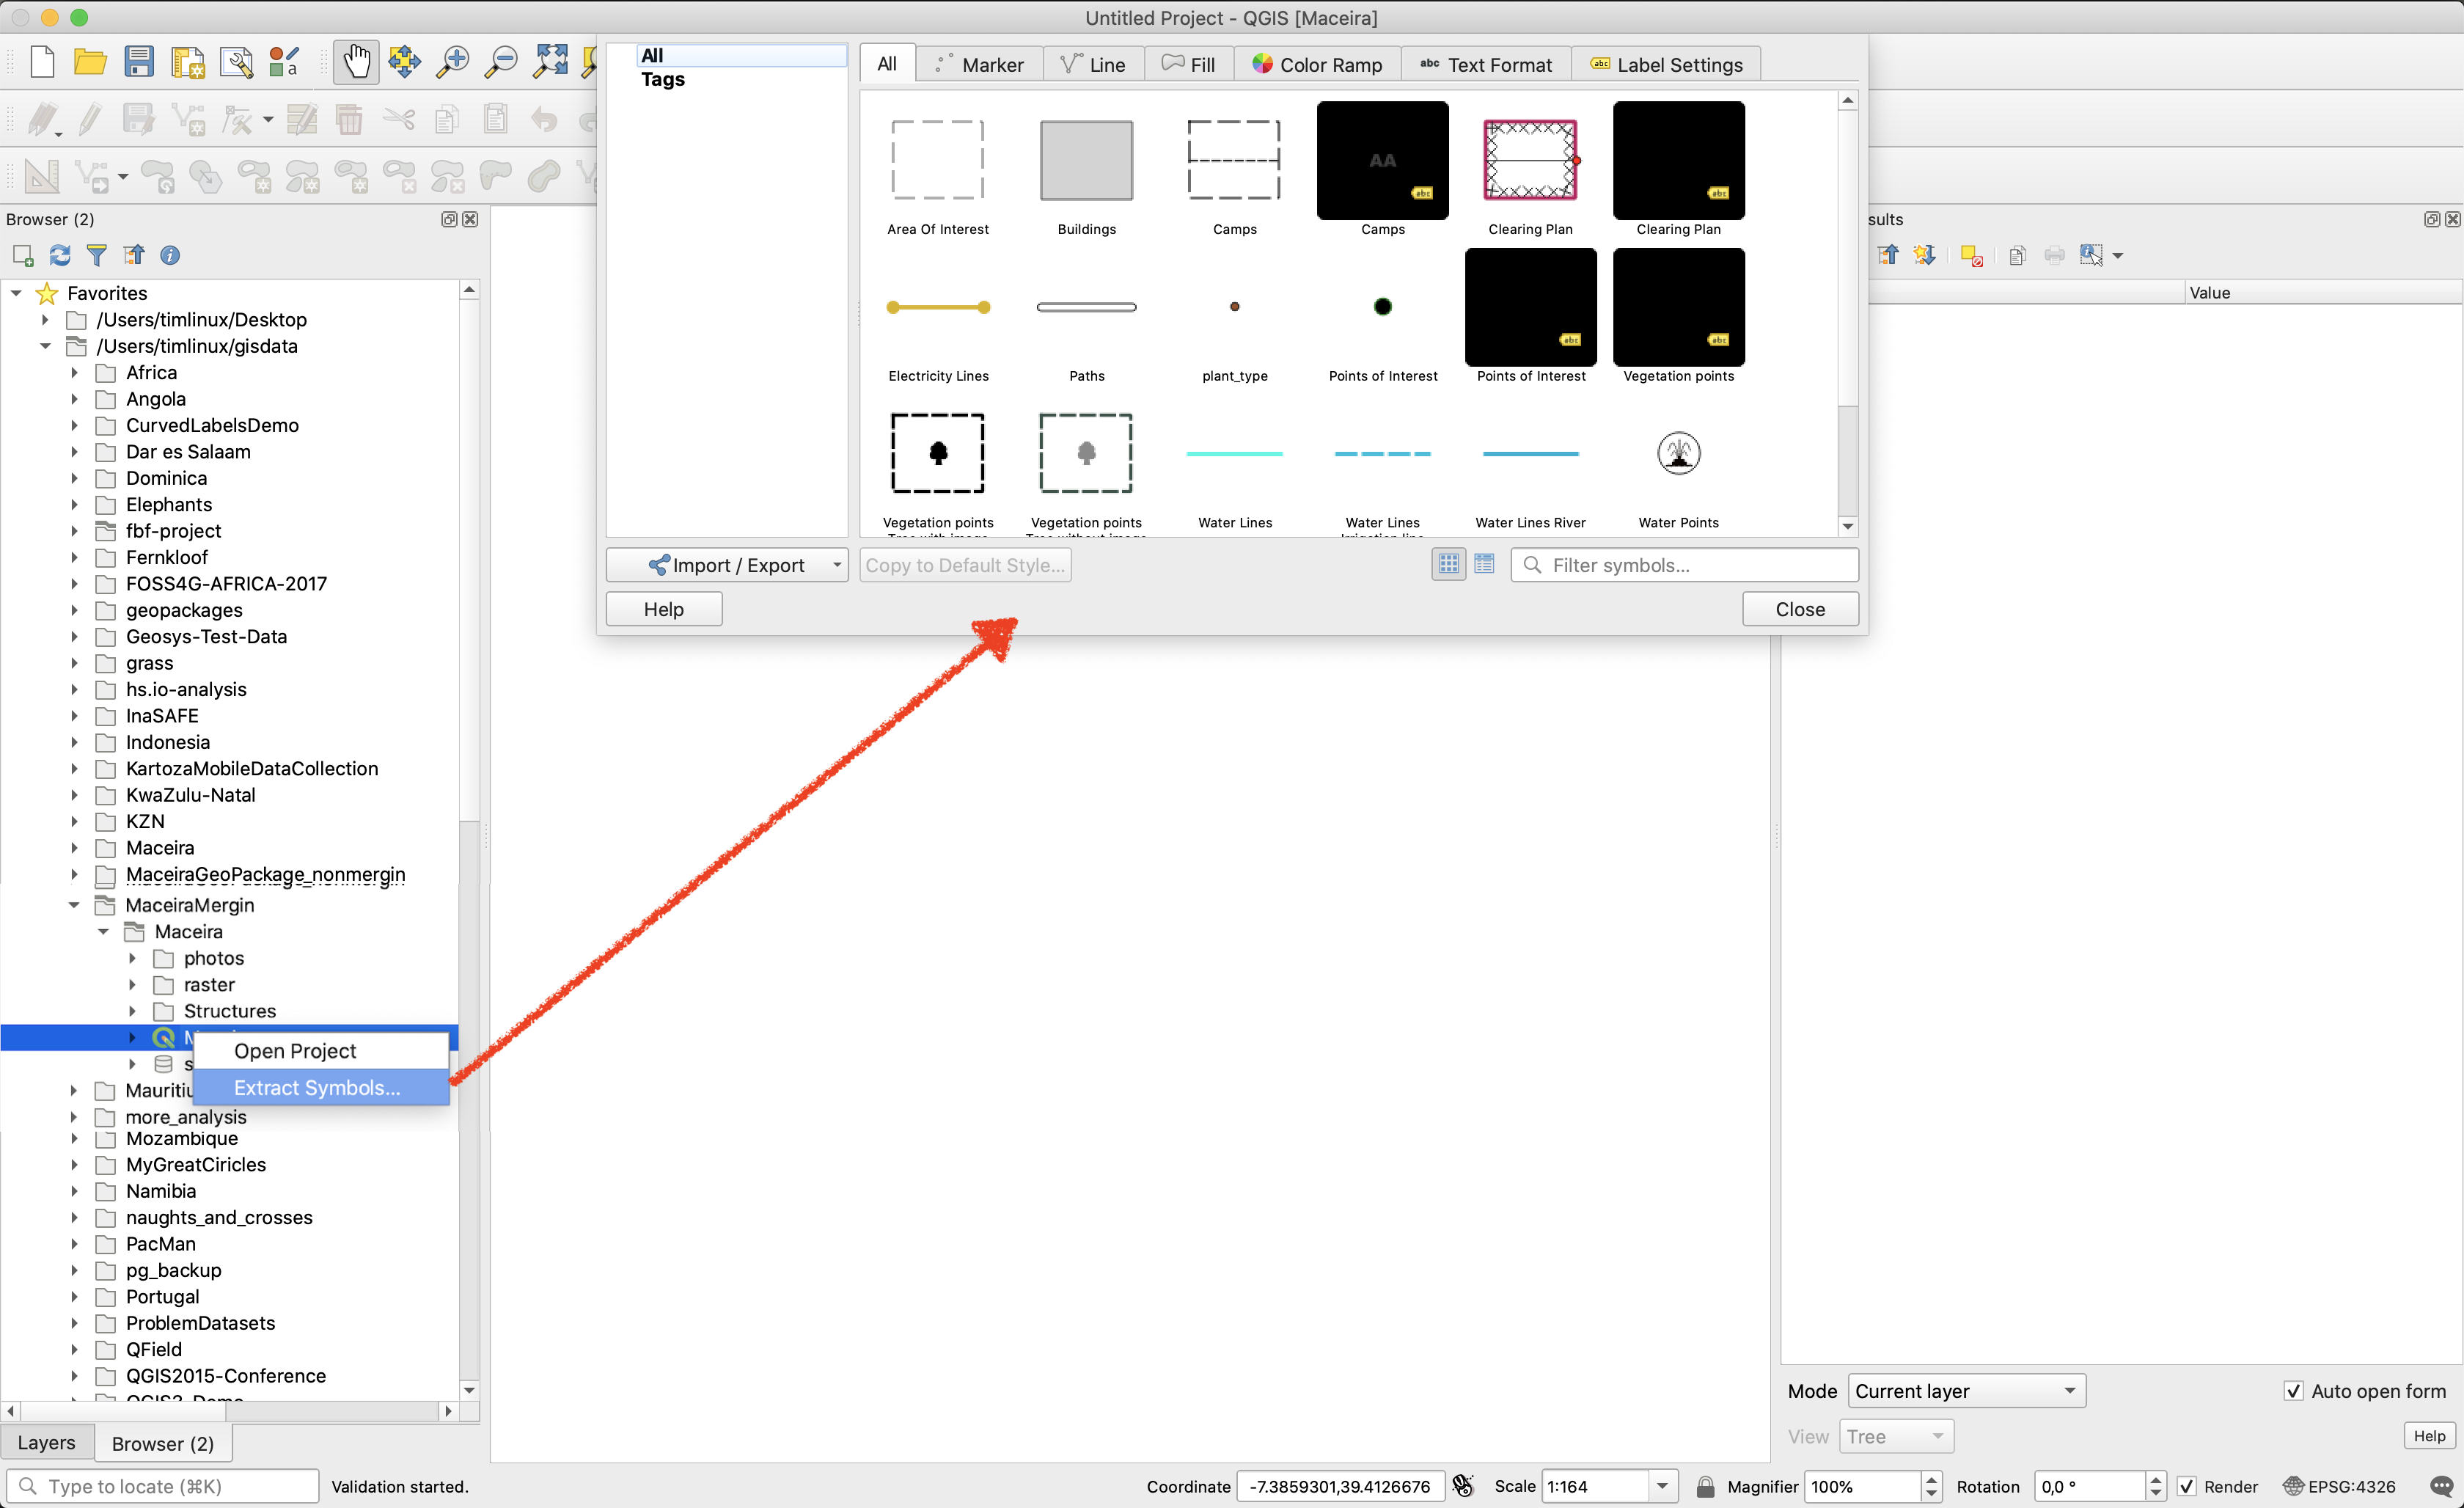This screenshot has width=2464, height=1508.
Task: Expand the Africa folder in the Browser
Action: [74, 373]
